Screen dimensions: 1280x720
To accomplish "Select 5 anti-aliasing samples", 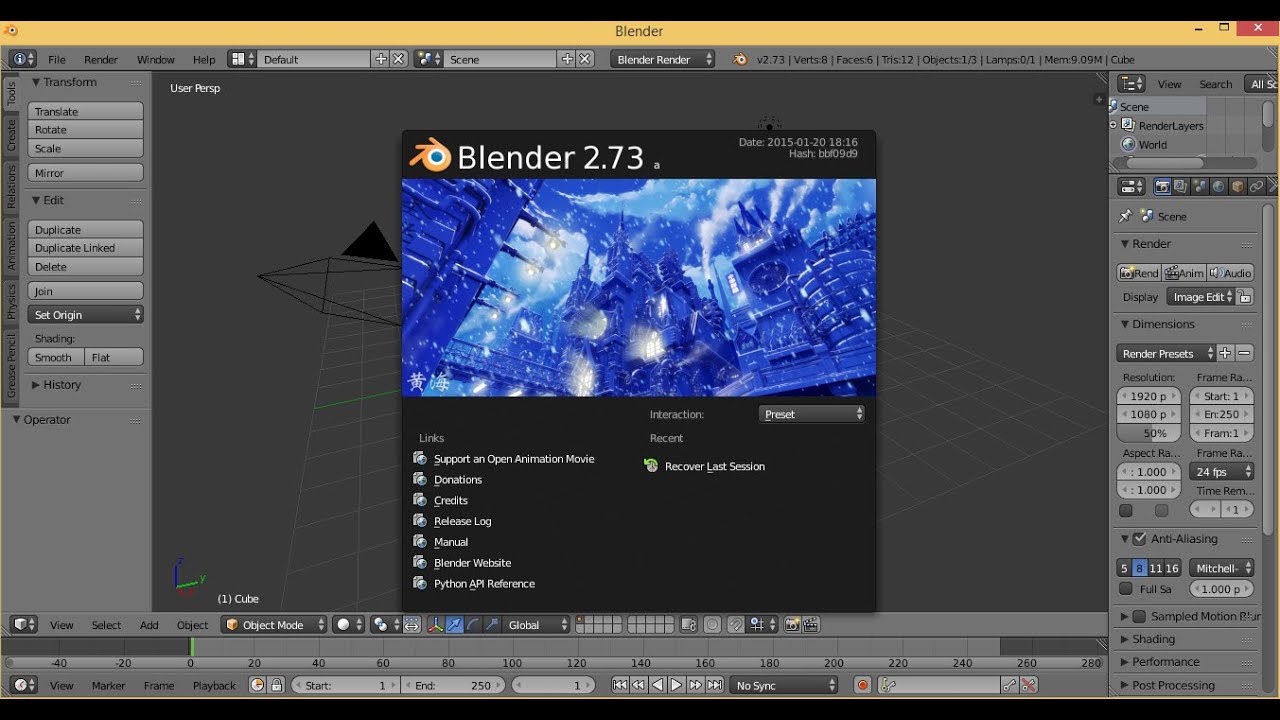I will pos(1124,568).
